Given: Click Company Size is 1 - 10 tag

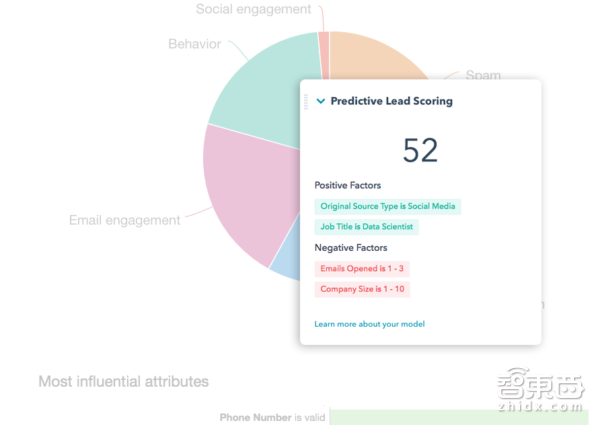Looking at the screenshot, I should 361,289.
